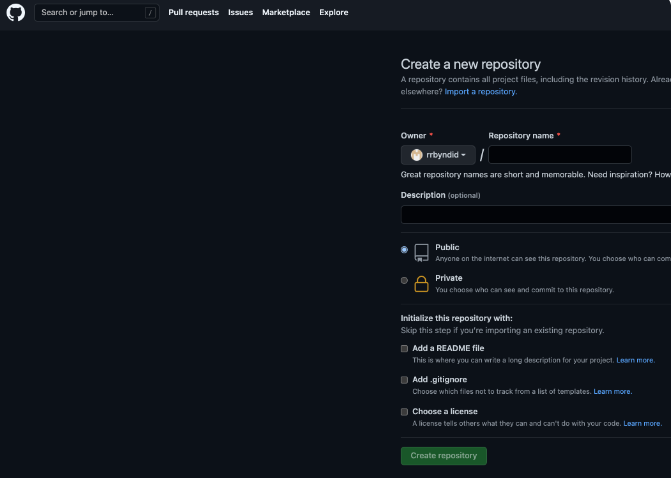This screenshot has height=478, width=671.
Task: Enable Add .gitignore checkbox
Action: point(404,380)
